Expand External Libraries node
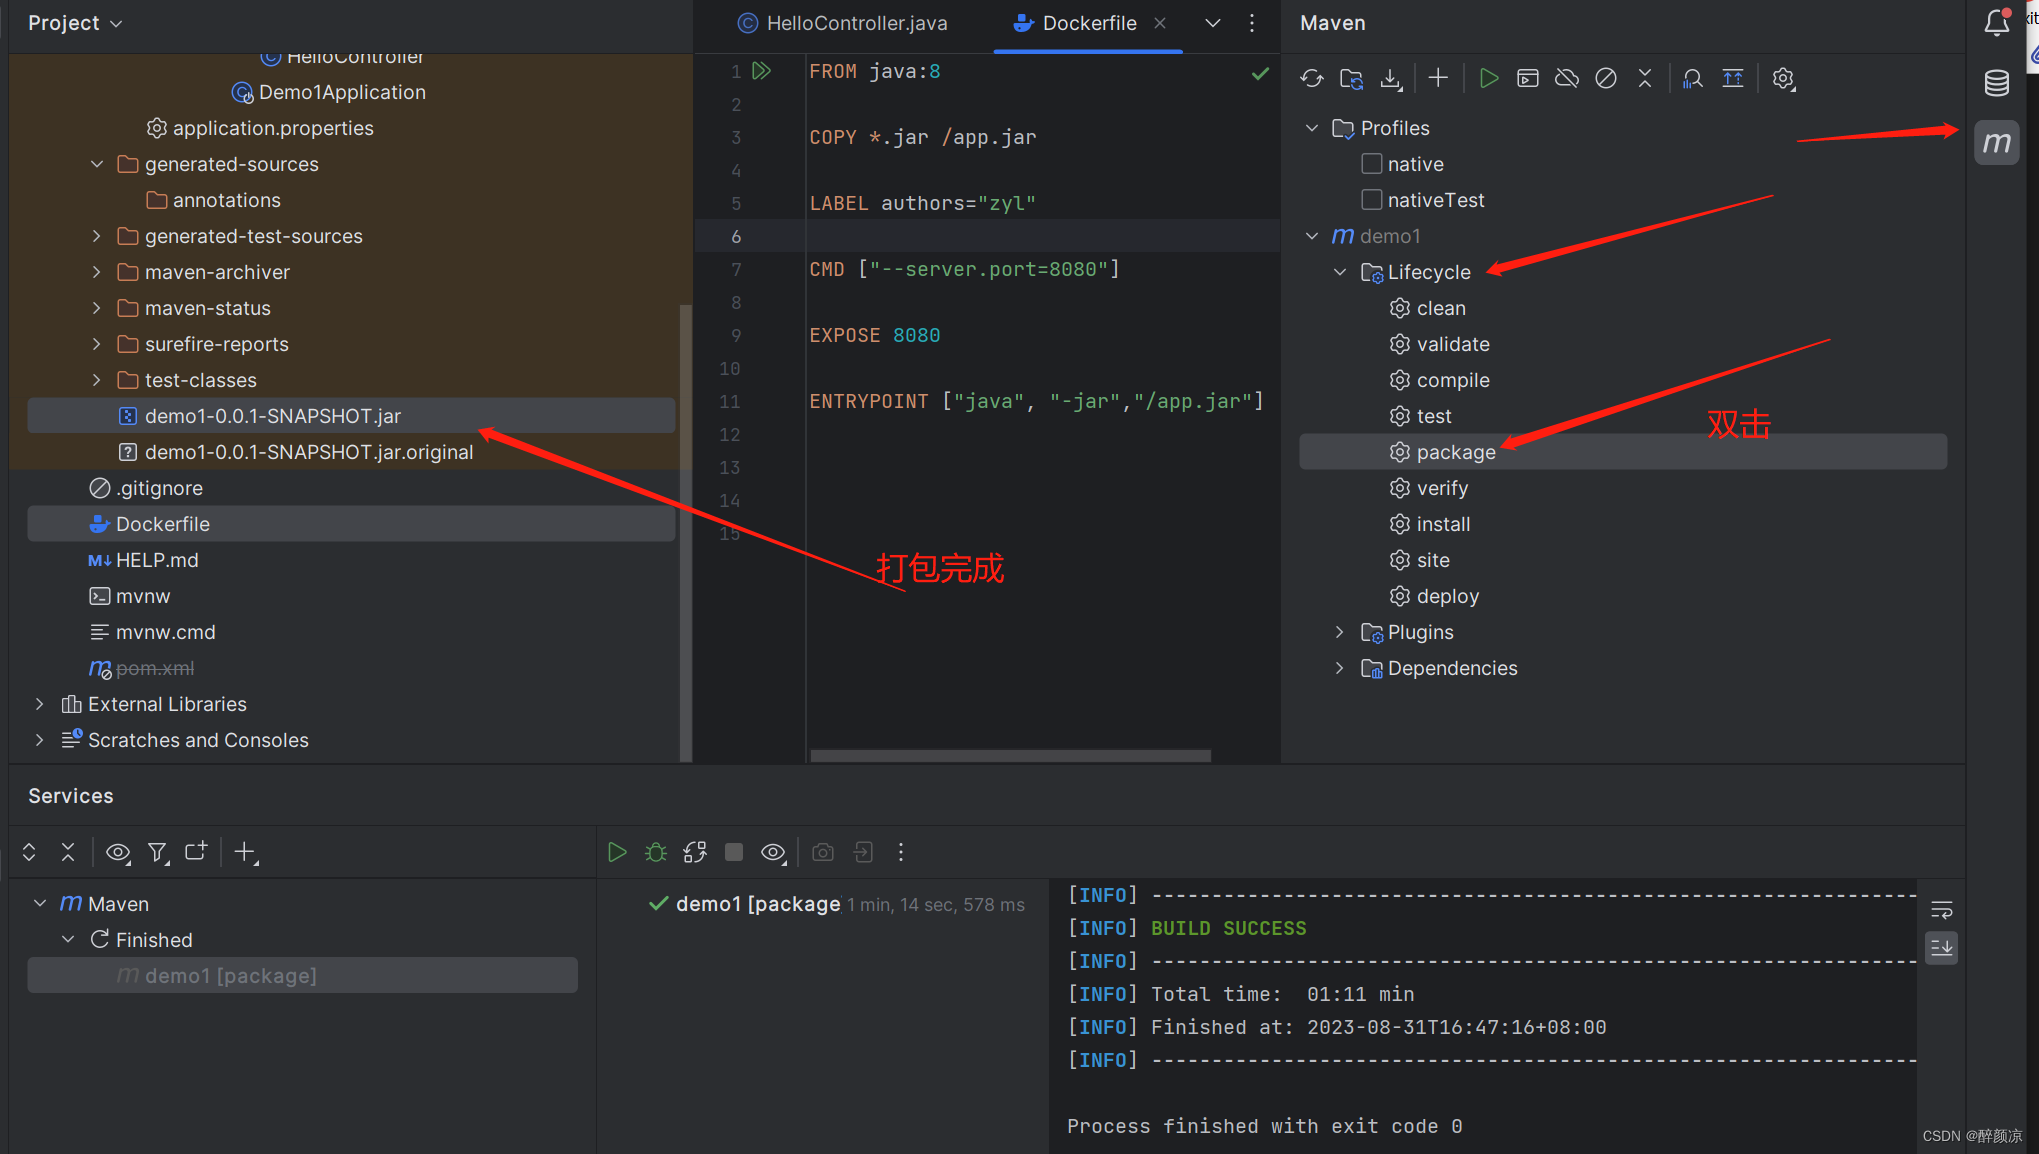 click(39, 704)
